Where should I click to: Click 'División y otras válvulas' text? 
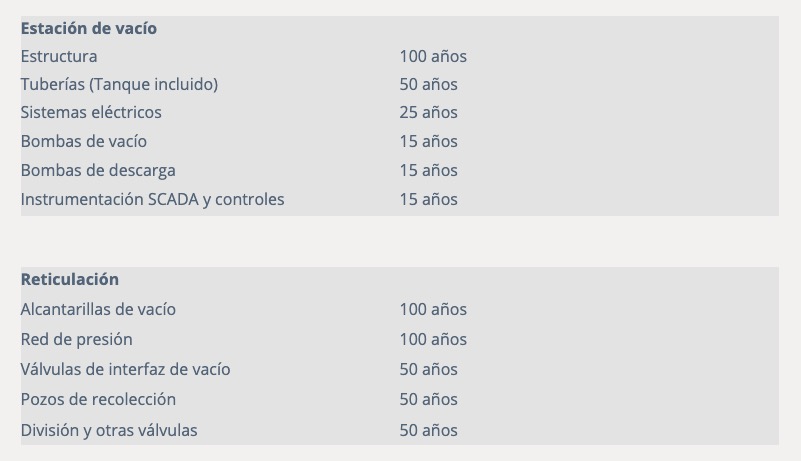[x=109, y=430]
